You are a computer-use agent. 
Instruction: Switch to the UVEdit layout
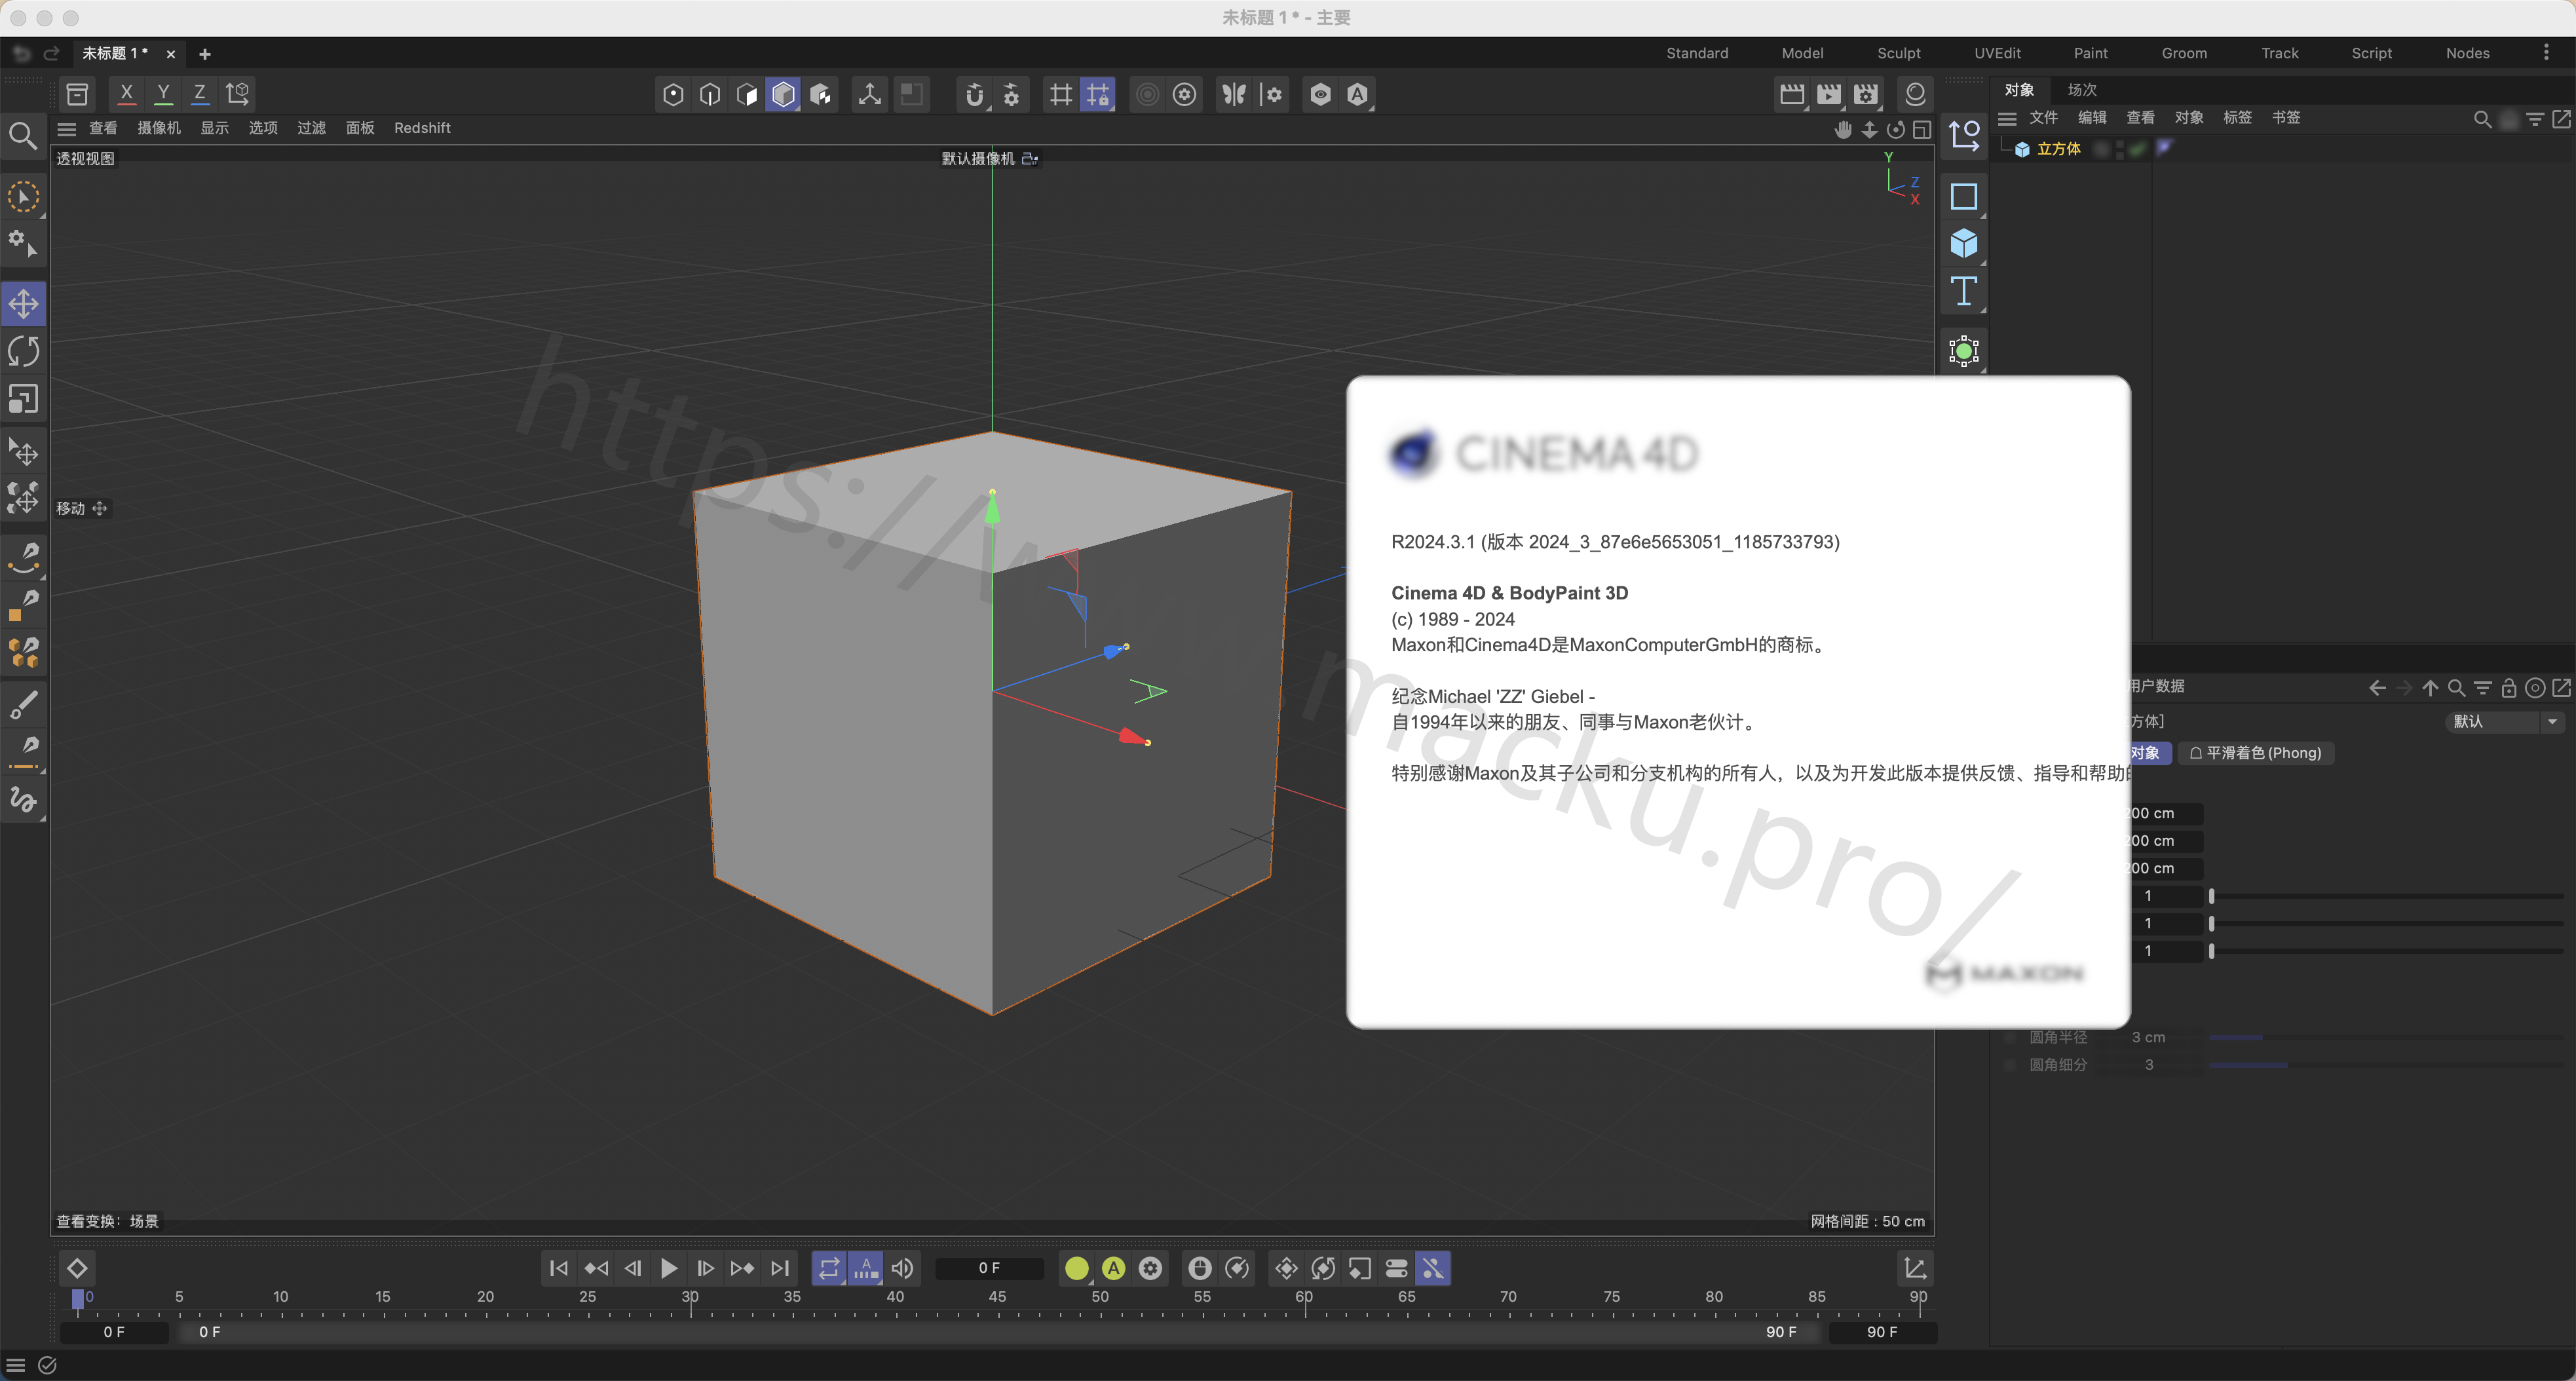pyautogui.click(x=1997, y=53)
